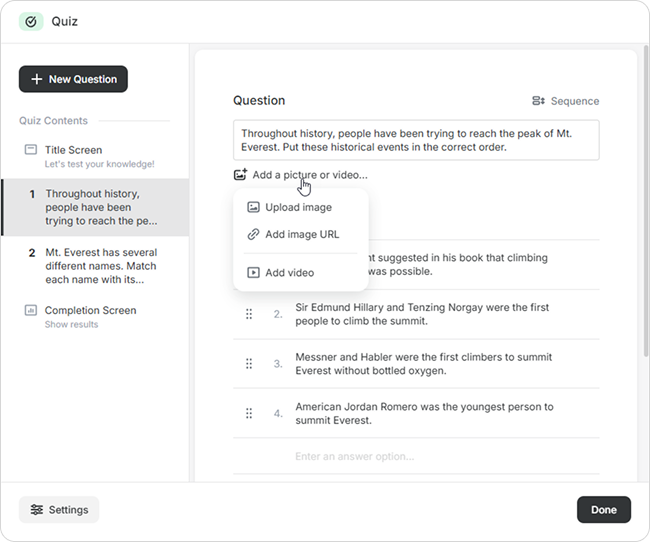Click the Quiz checkmark logo icon
The image size is (650, 542).
click(x=31, y=21)
